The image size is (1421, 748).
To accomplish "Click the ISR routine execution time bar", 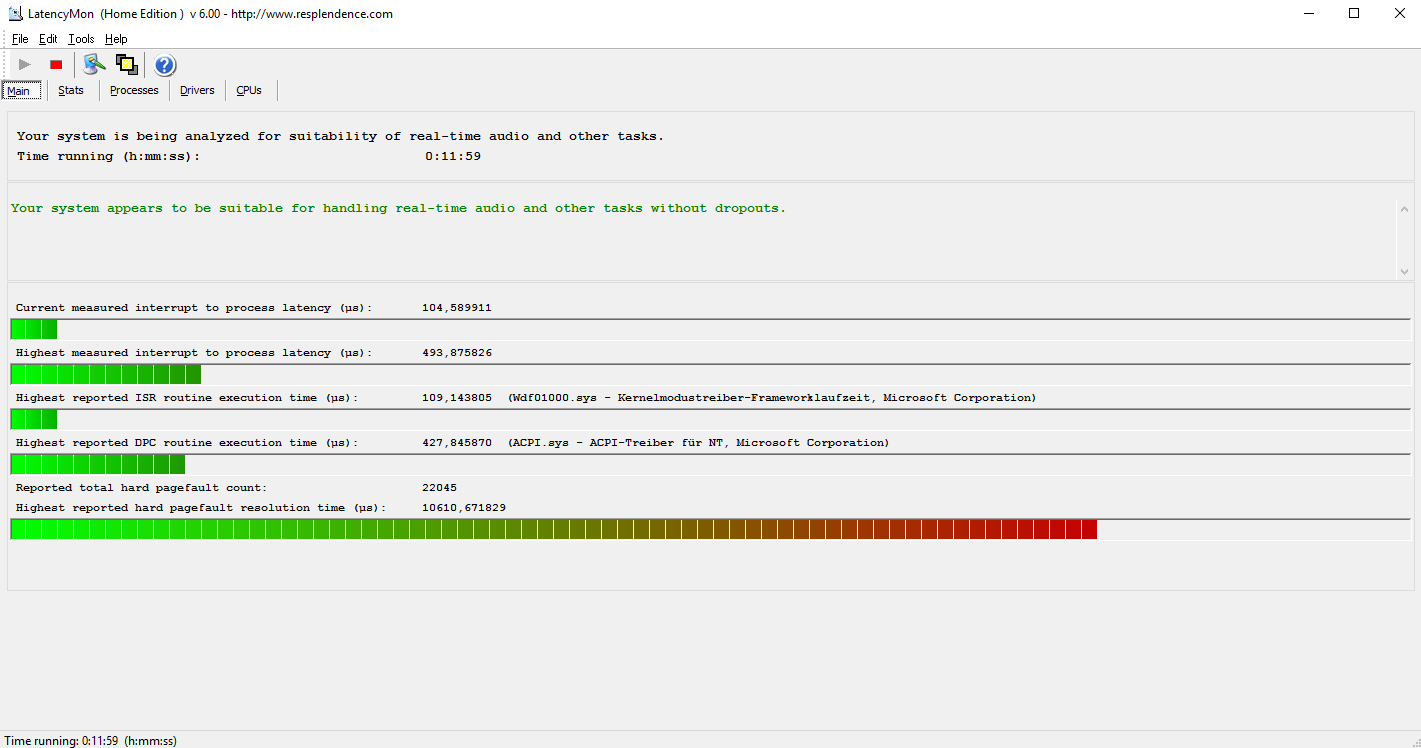I will [x=710, y=419].
